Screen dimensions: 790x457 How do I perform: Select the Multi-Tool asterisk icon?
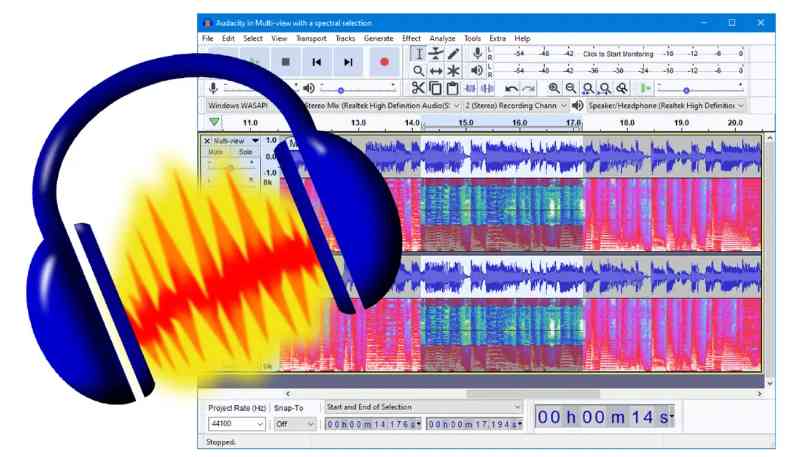pyautogui.click(x=453, y=71)
